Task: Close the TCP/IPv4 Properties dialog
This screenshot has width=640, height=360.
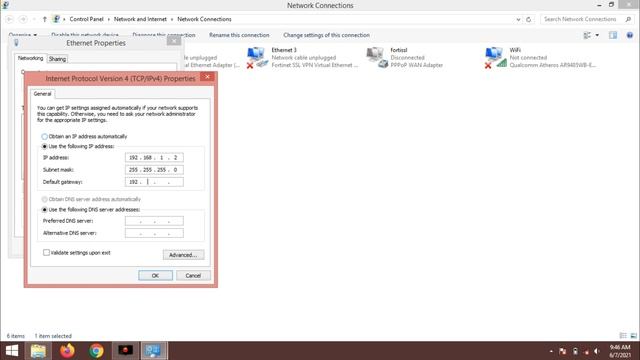Action: click(207, 77)
